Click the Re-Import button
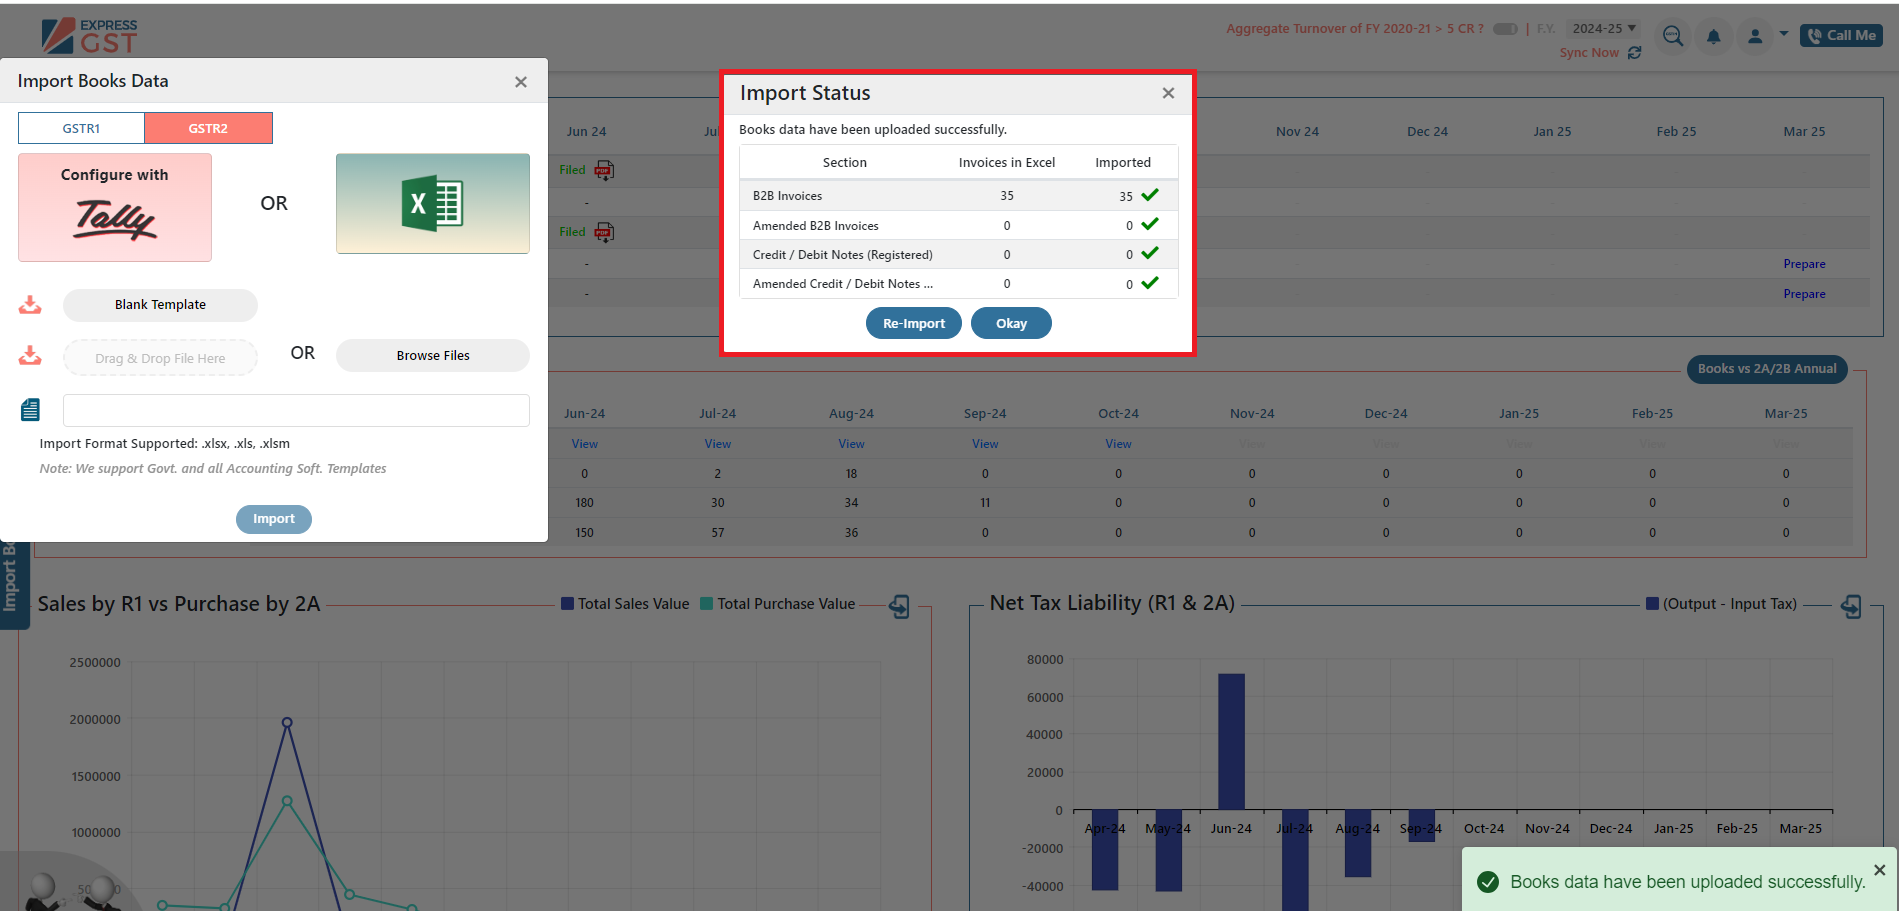The width and height of the screenshot is (1899, 911). 914,323
